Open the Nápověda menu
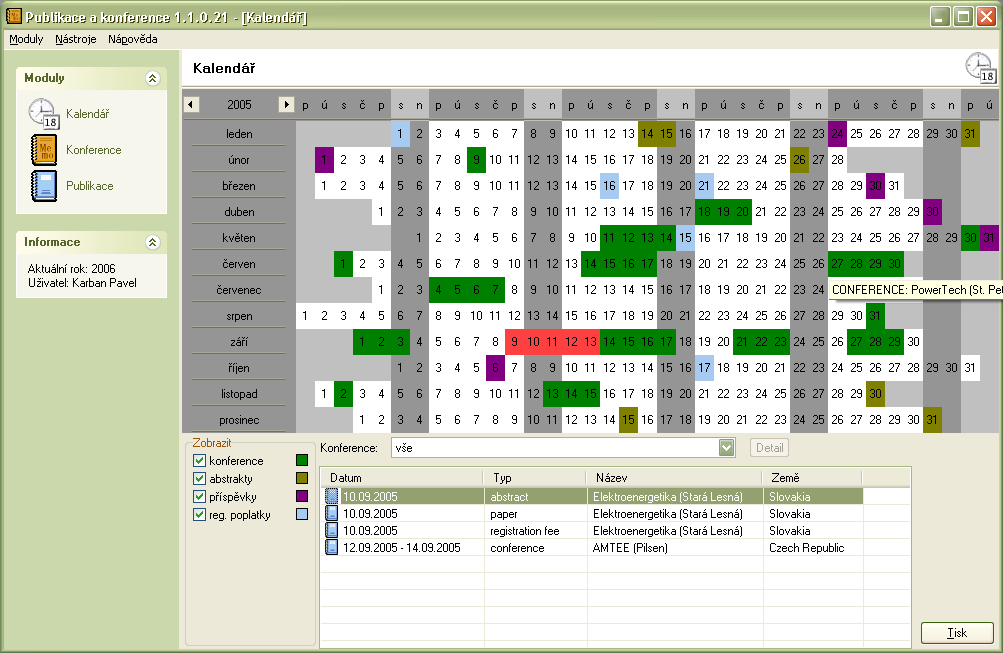The image size is (1003, 653). [x=132, y=39]
